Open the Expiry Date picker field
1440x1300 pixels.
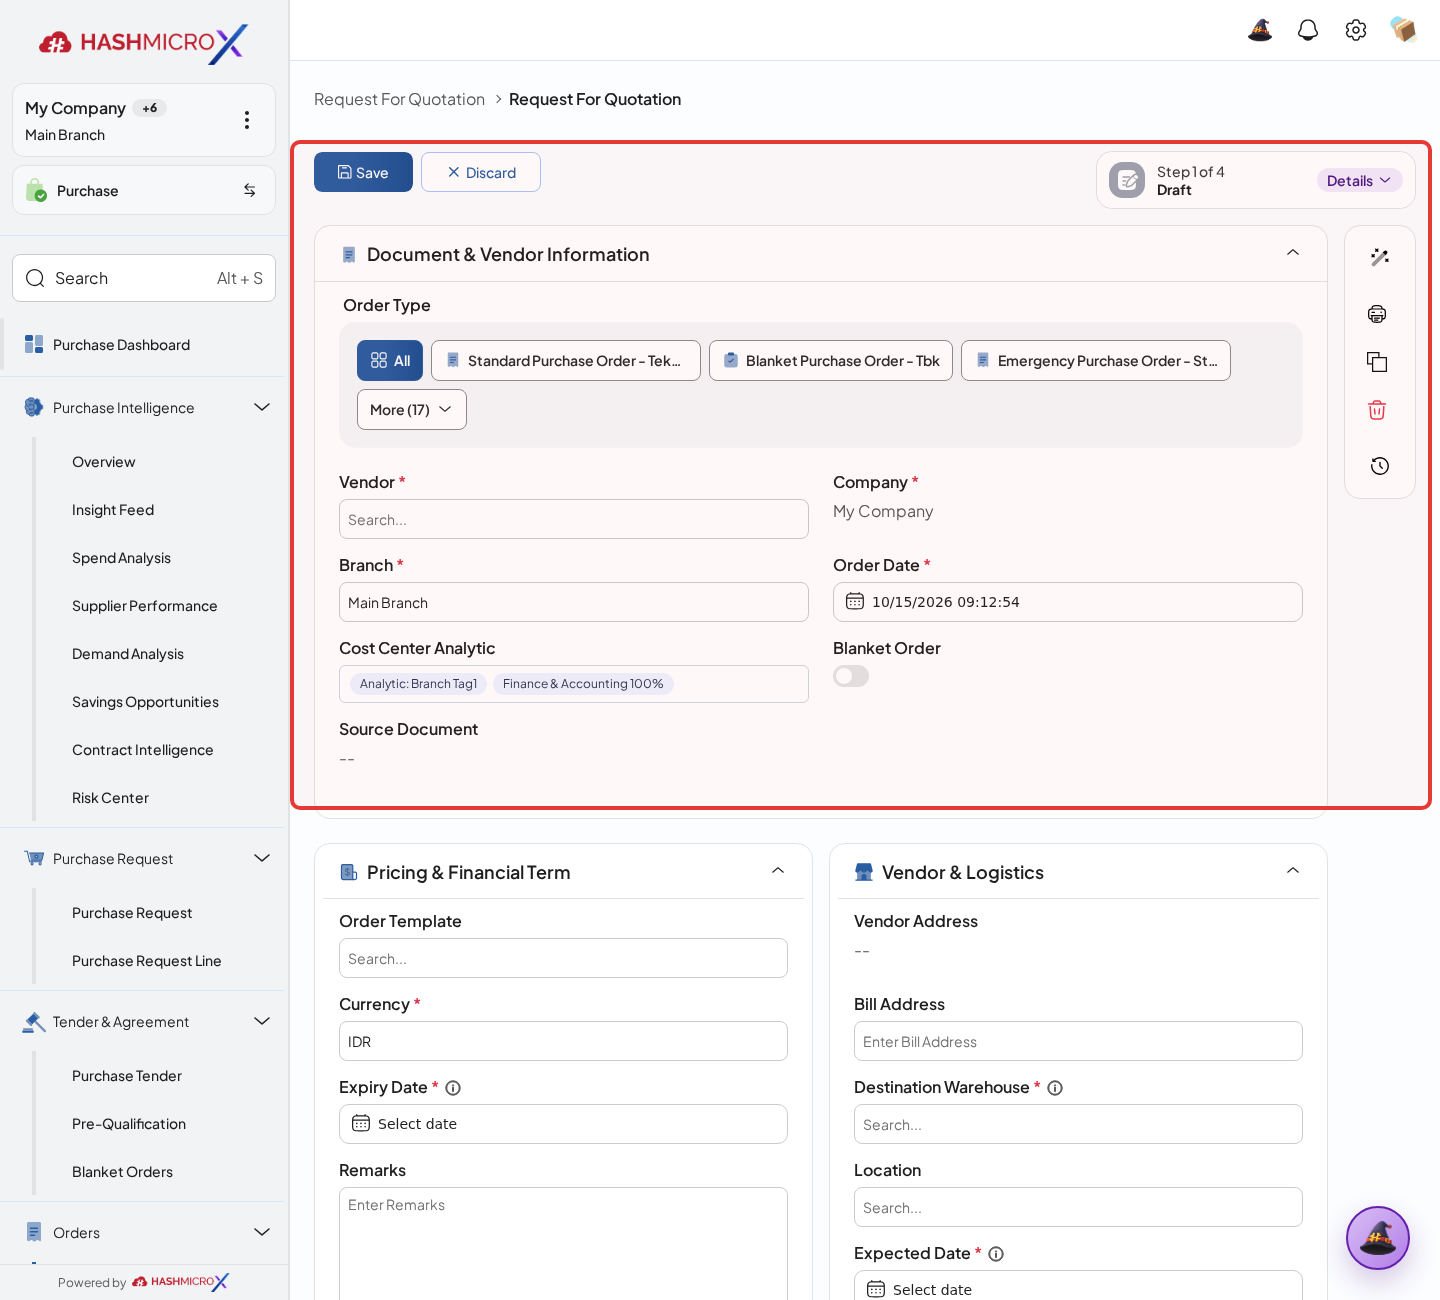(x=563, y=1124)
